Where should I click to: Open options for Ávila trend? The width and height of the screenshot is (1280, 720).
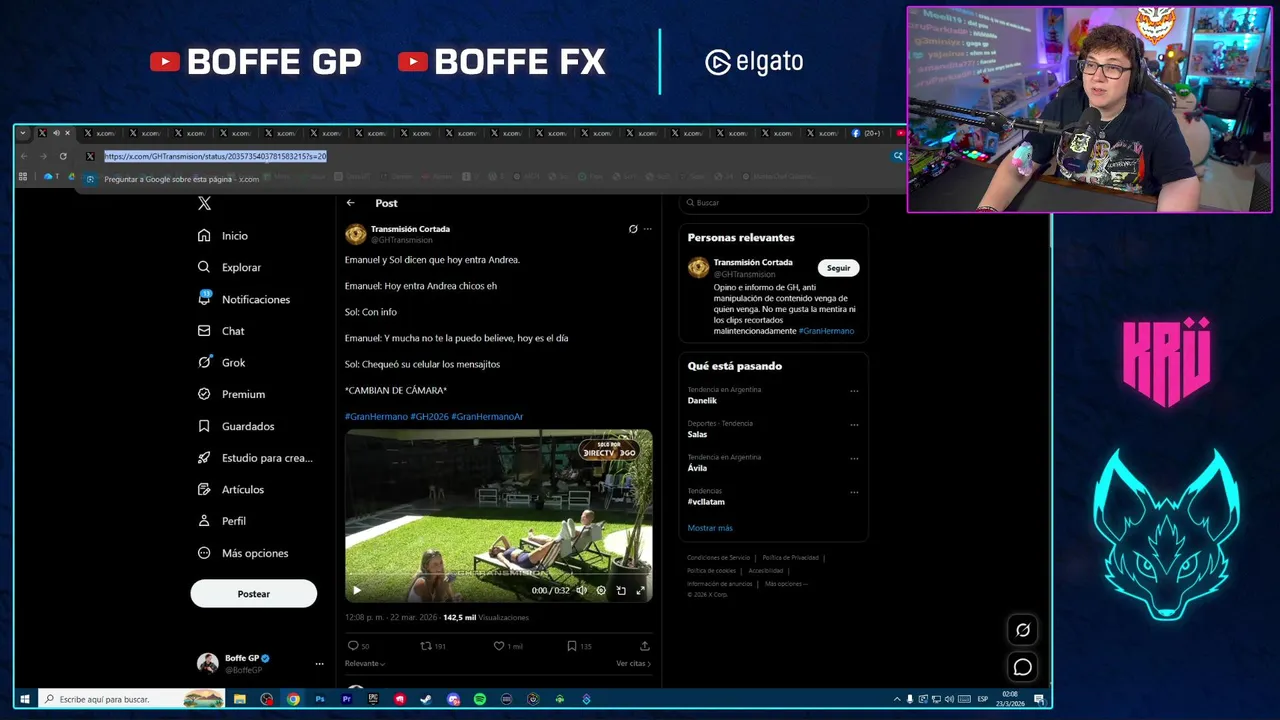click(x=854, y=458)
